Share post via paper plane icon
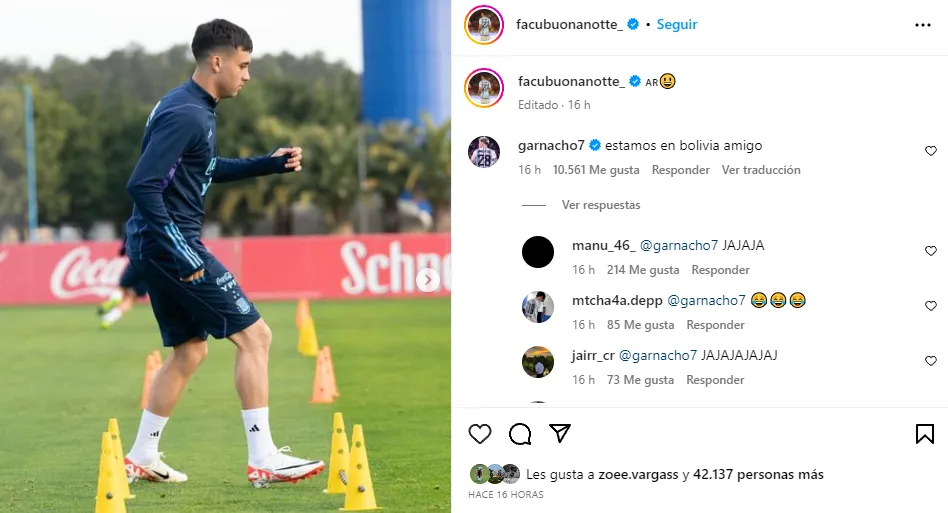Image resolution: width=948 pixels, height=513 pixels. tap(560, 433)
